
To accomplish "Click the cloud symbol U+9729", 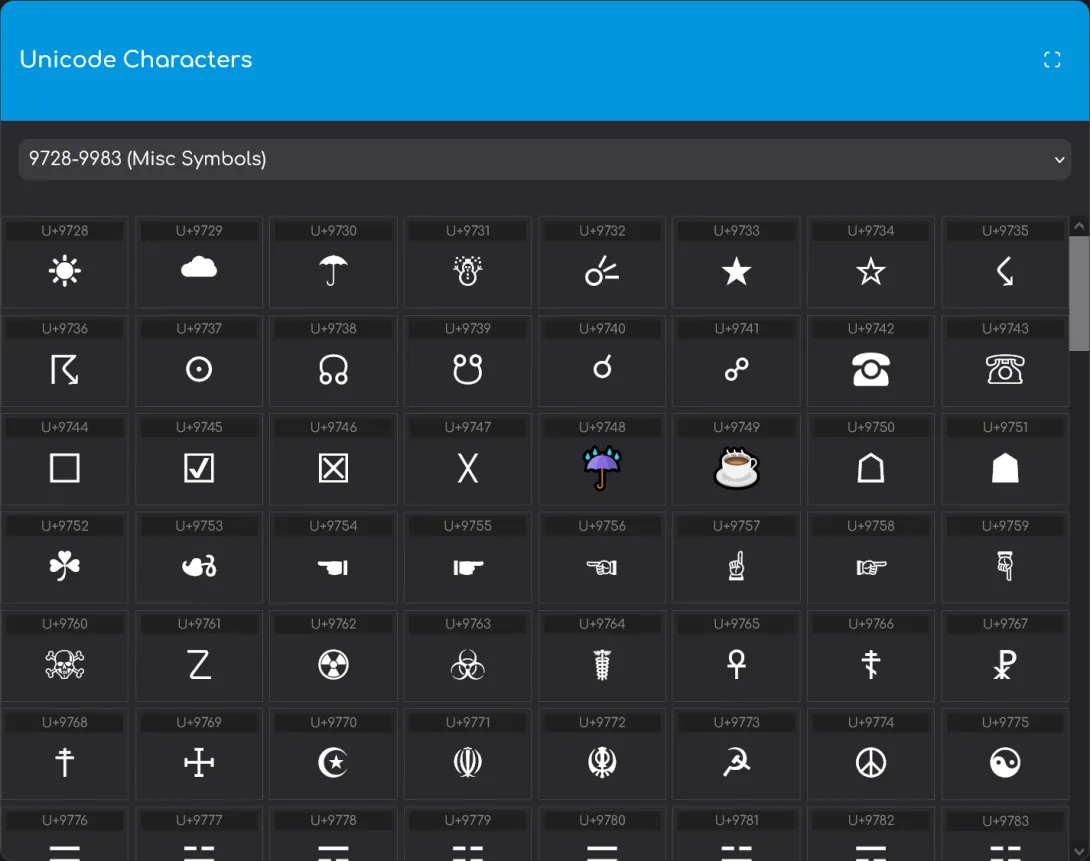I will tap(198, 270).
